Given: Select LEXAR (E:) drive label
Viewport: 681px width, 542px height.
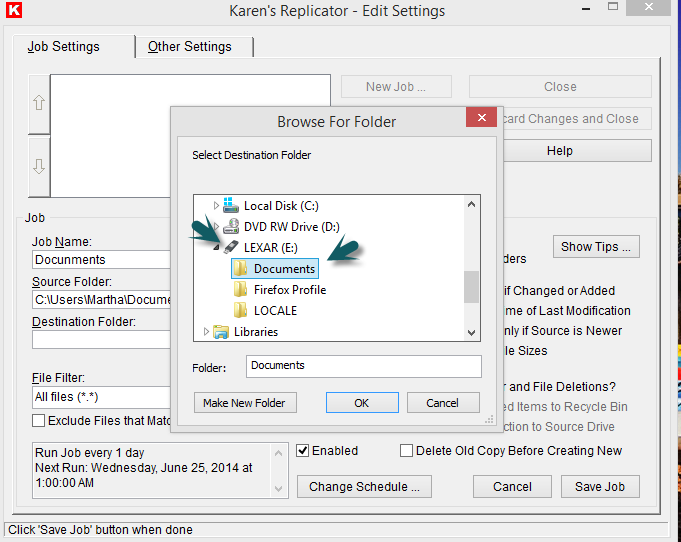Looking at the screenshot, I should [271, 248].
